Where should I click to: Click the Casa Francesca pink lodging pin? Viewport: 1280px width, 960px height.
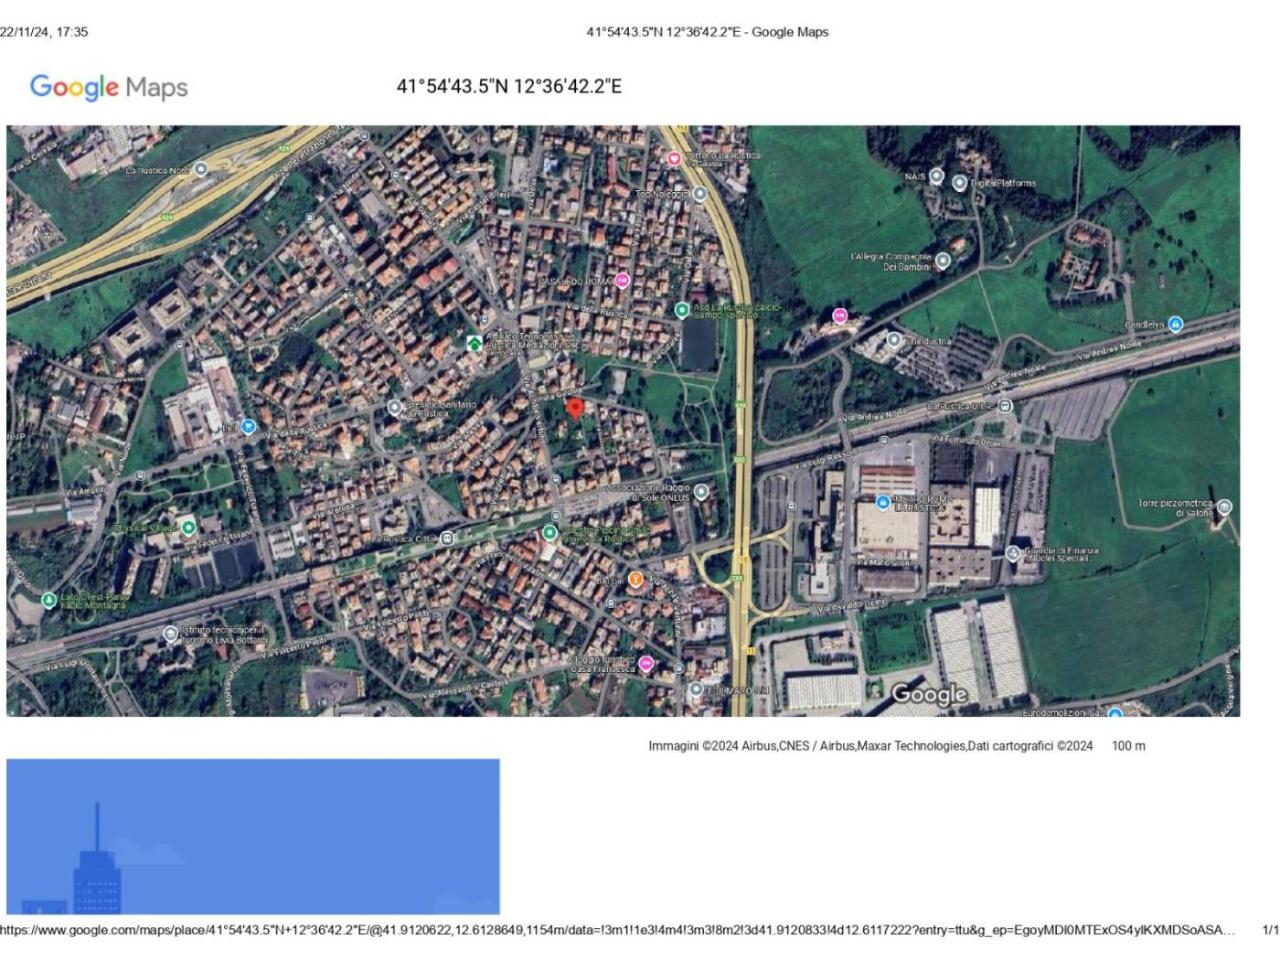(x=646, y=663)
